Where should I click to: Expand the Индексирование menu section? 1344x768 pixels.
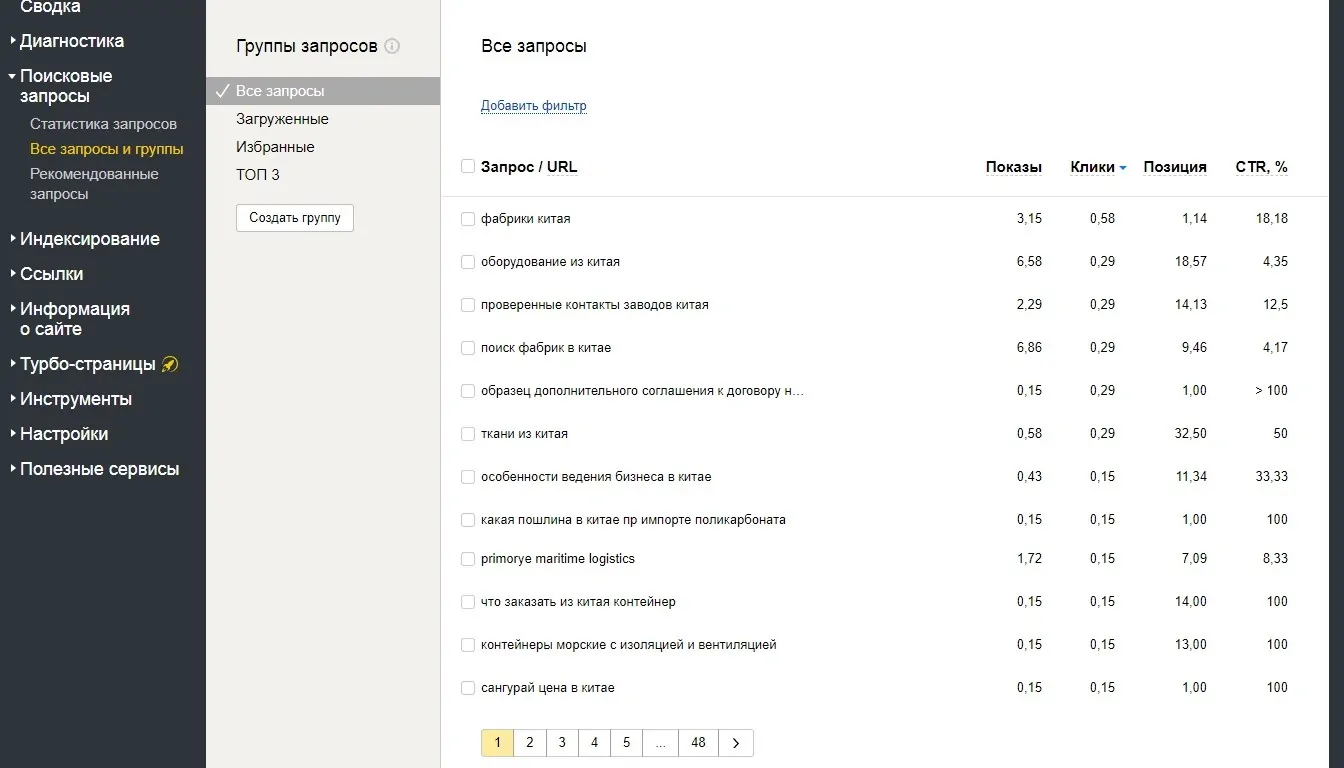(x=89, y=239)
